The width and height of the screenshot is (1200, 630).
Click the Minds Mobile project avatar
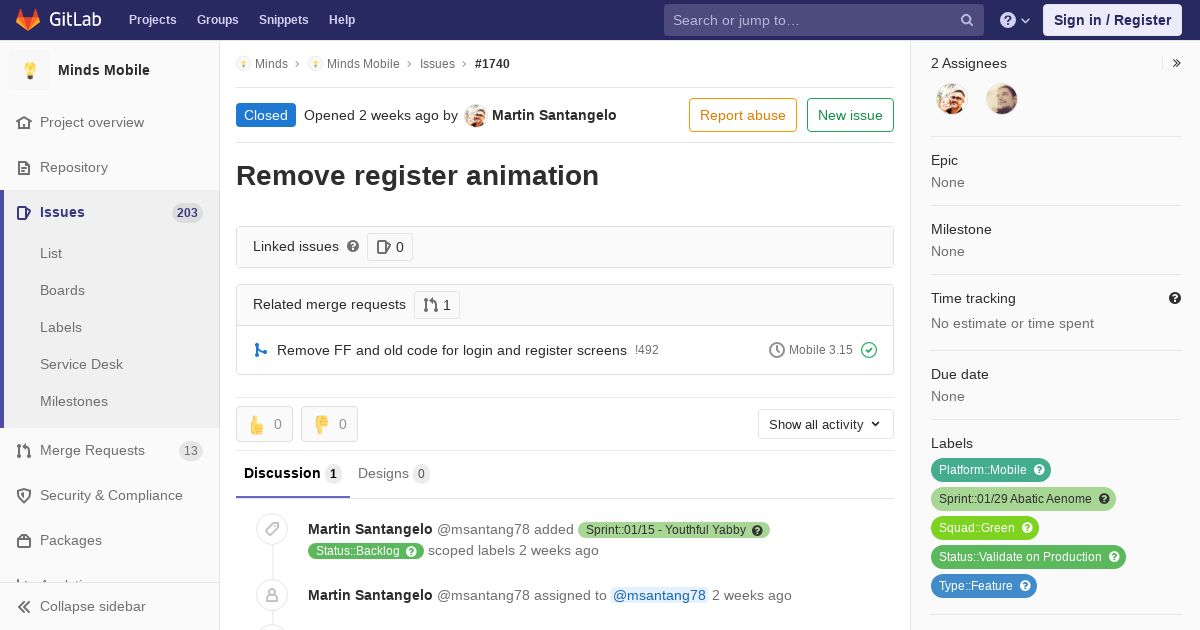tap(30, 70)
